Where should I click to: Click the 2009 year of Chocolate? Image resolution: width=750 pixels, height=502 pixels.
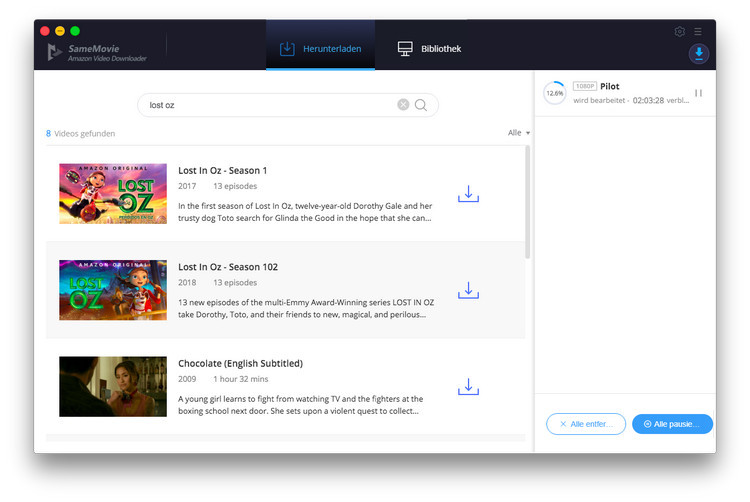coord(187,379)
